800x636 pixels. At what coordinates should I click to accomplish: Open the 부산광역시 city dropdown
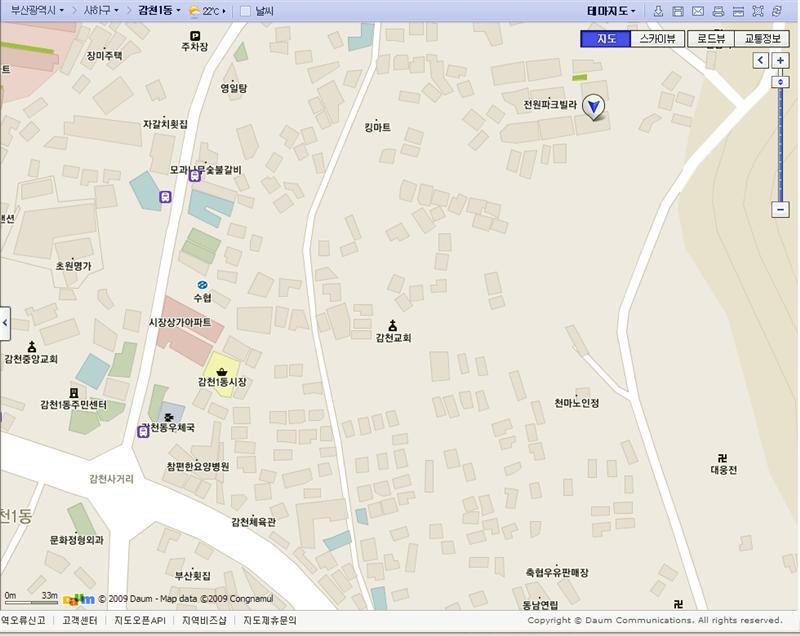(37, 11)
